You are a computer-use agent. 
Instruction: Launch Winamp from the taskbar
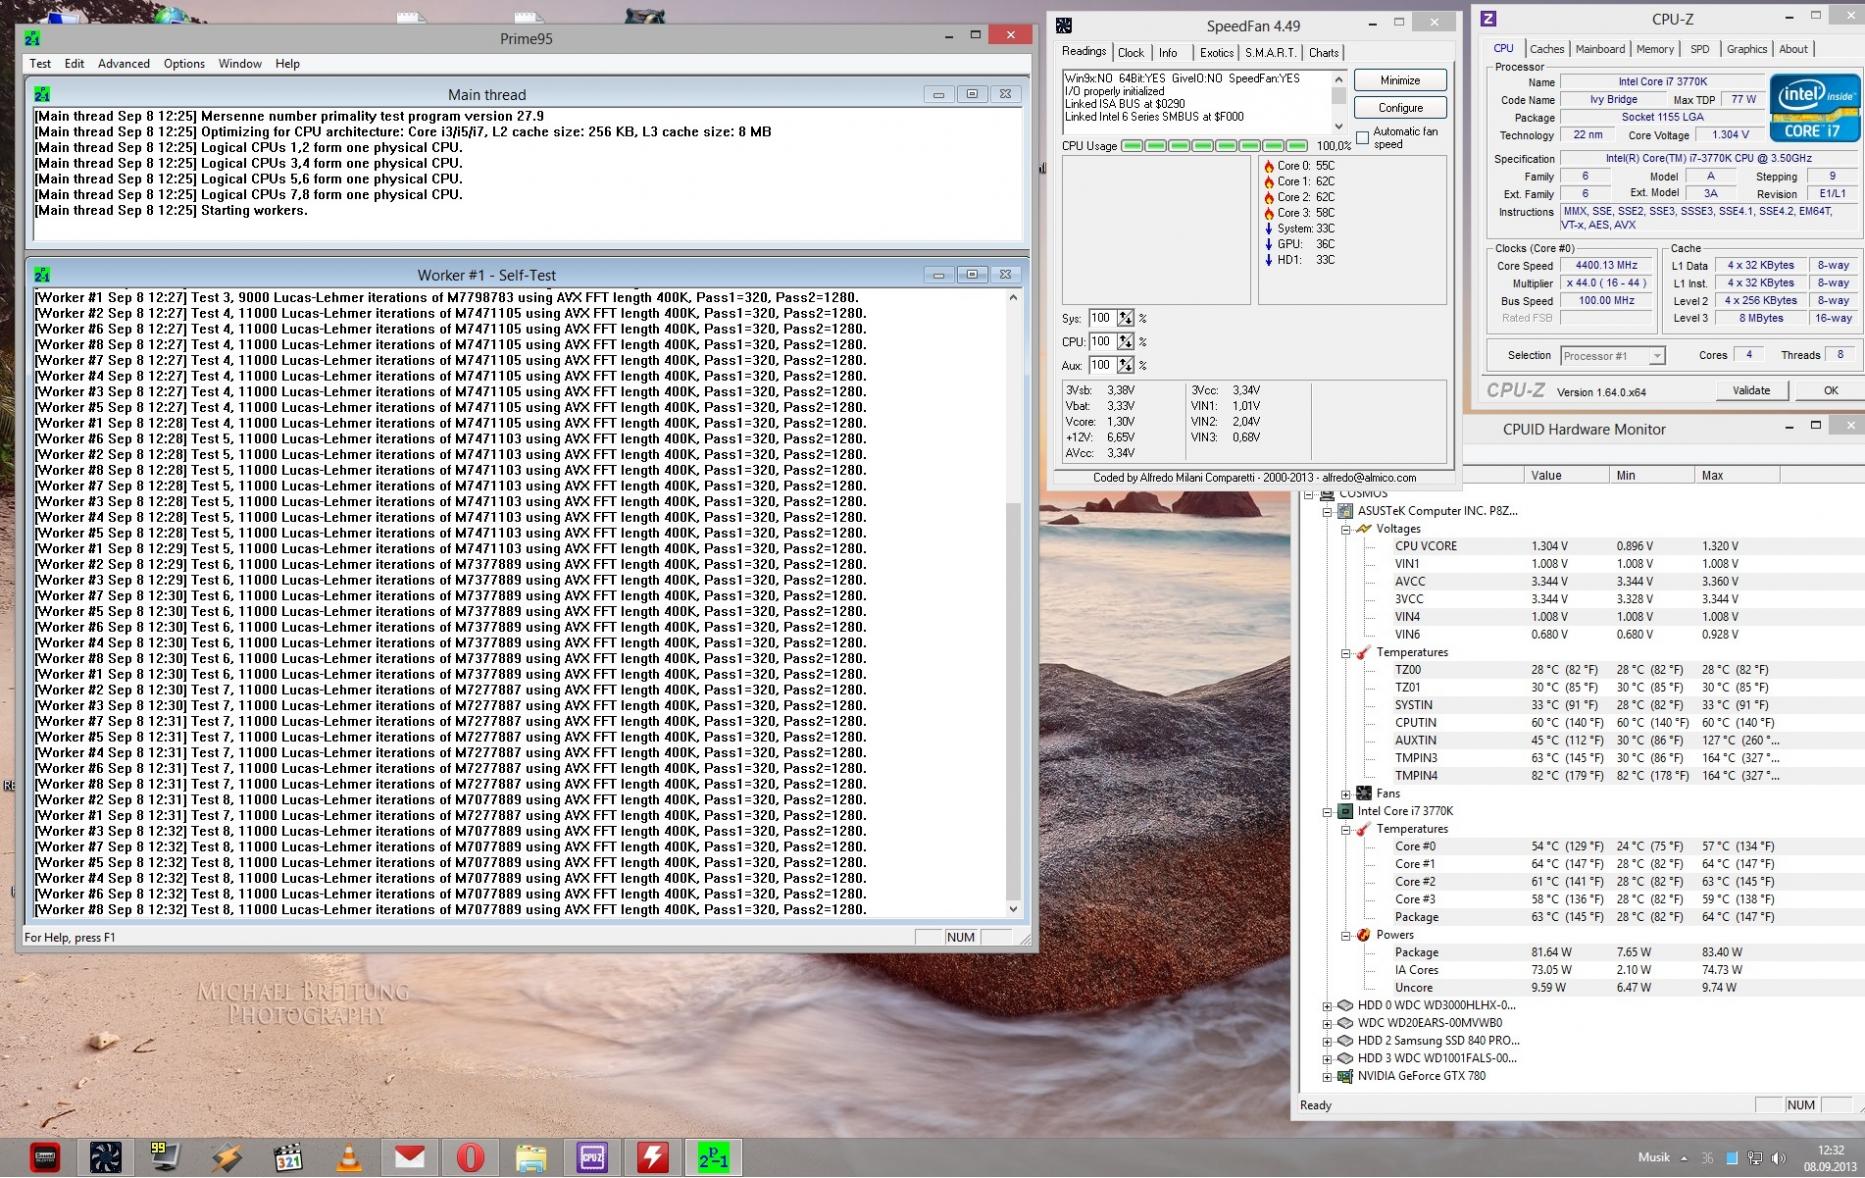click(x=226, y=1157)
